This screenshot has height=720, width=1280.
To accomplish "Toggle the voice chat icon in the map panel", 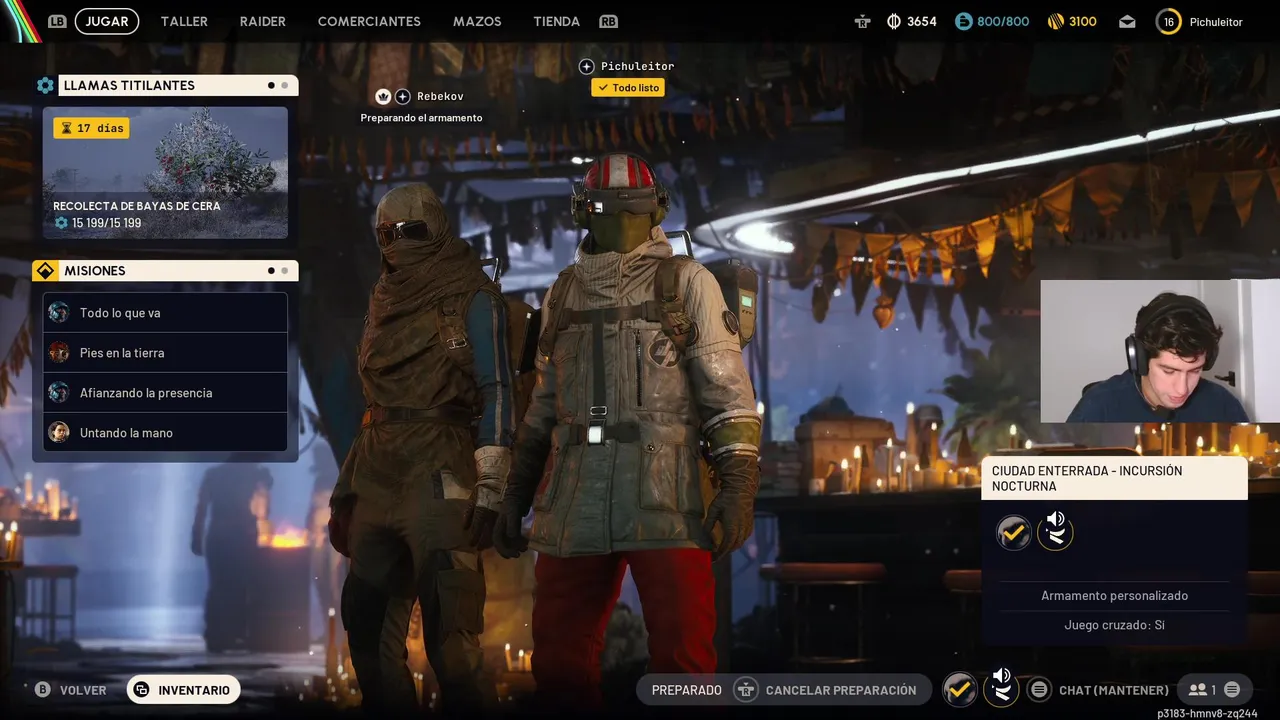I will [1055, 530].
